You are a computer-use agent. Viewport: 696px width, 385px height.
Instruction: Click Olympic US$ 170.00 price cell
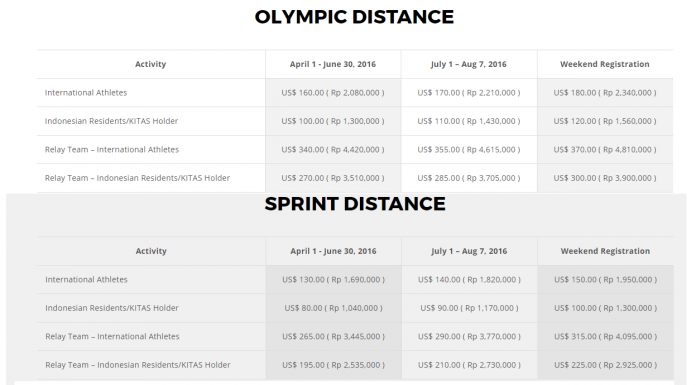pos(469,93)
